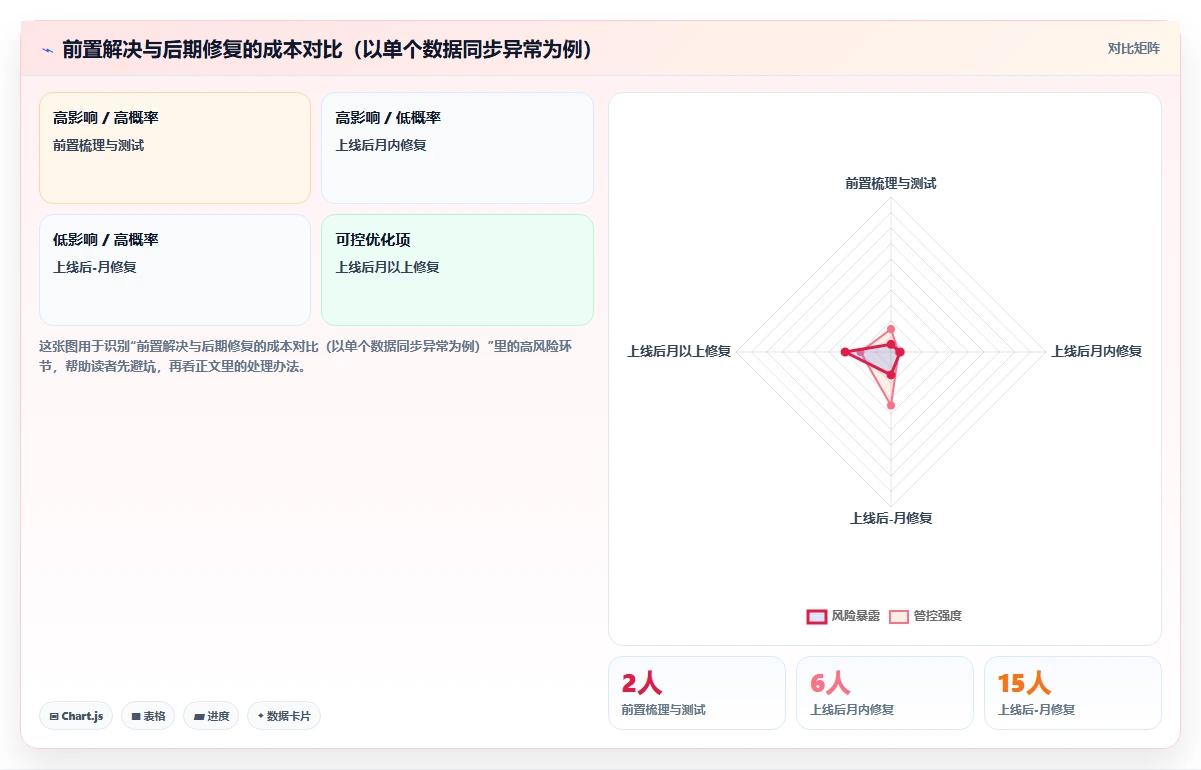Open the 6人 上线后月内修复 stat card

click(885, 693)
